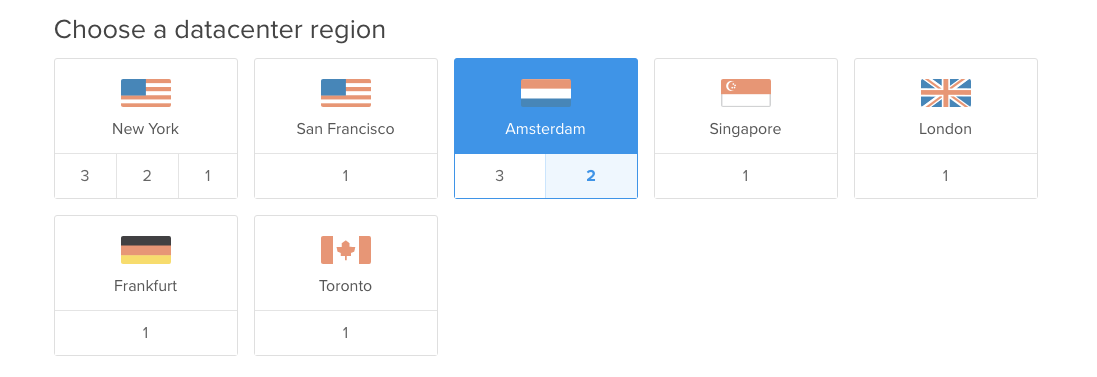Select New York datacenter 1
The height and width of the screenshot is (377, 1097).
(x=208, y=176)
